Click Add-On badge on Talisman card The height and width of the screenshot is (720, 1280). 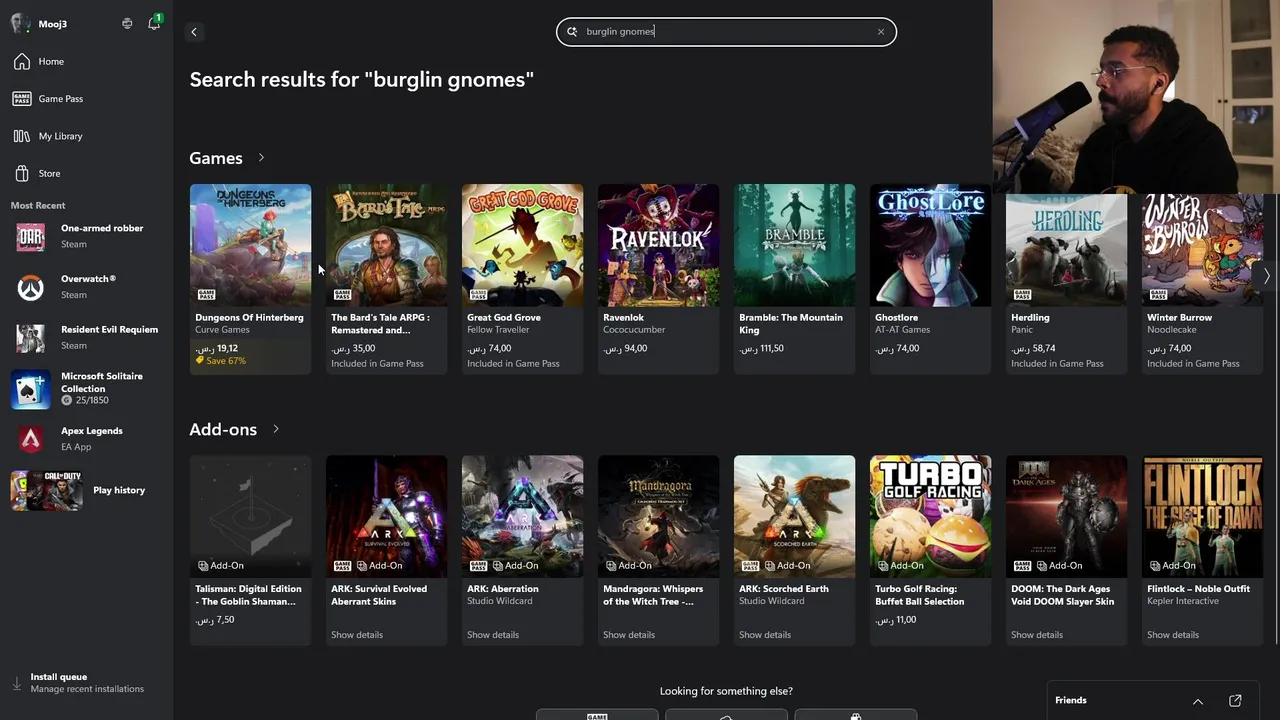pos(221,566)
